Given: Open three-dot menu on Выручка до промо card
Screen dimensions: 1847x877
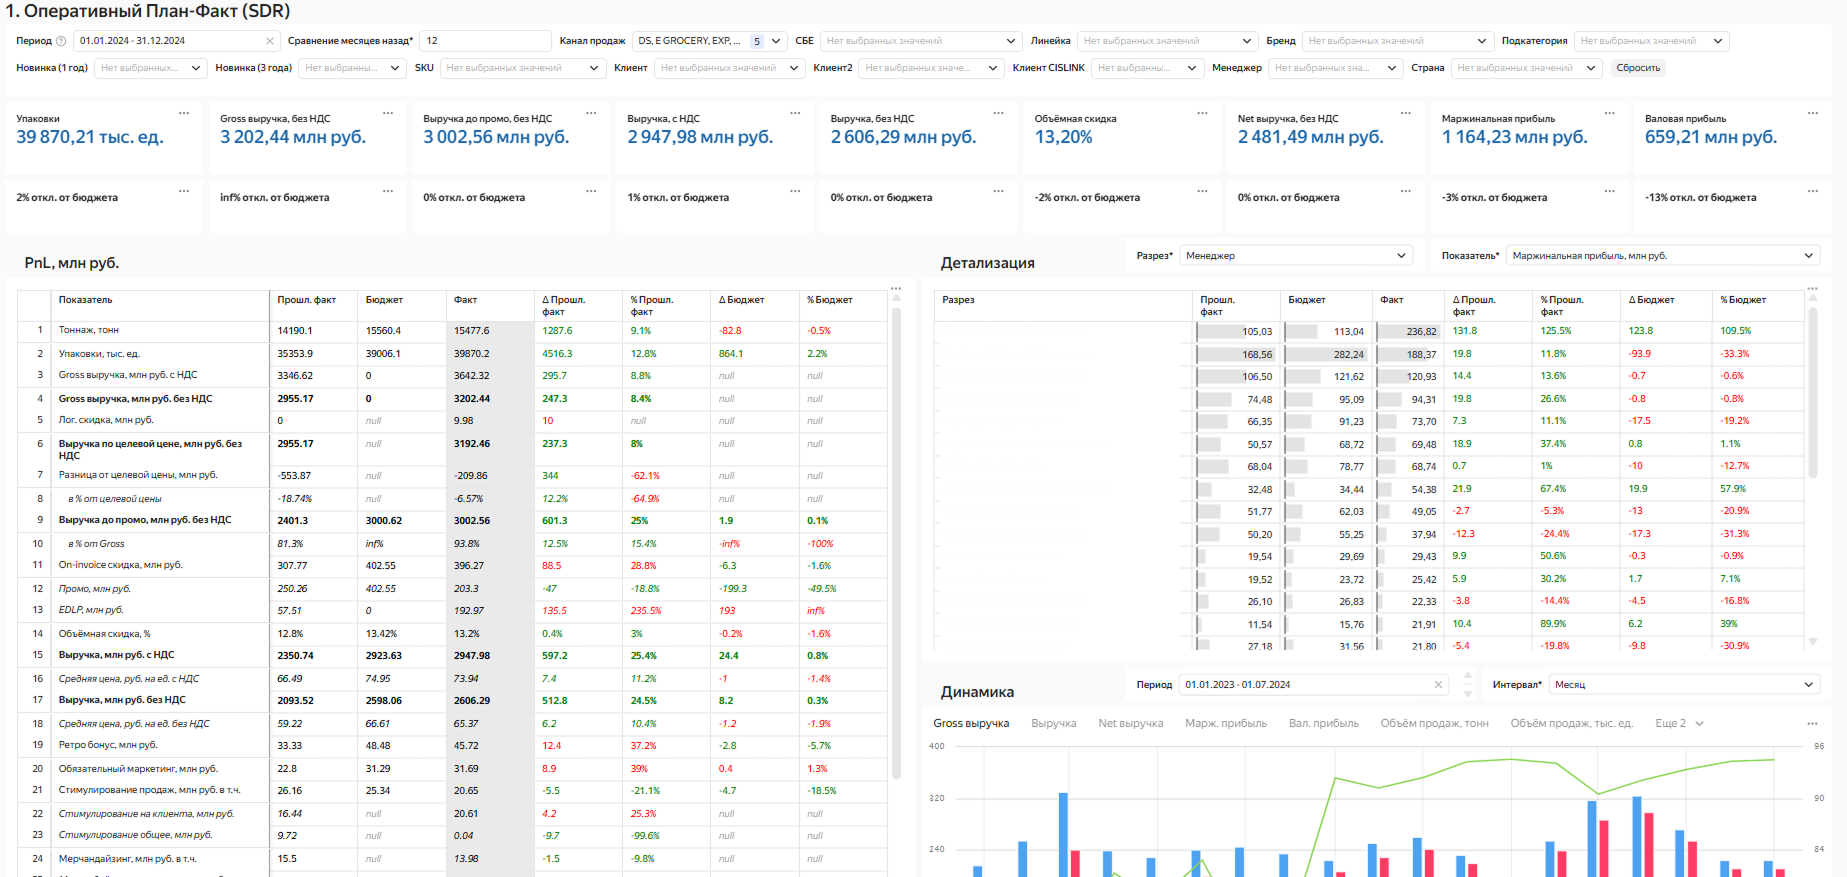Looking at the screenshot, I should pos(591,113).
